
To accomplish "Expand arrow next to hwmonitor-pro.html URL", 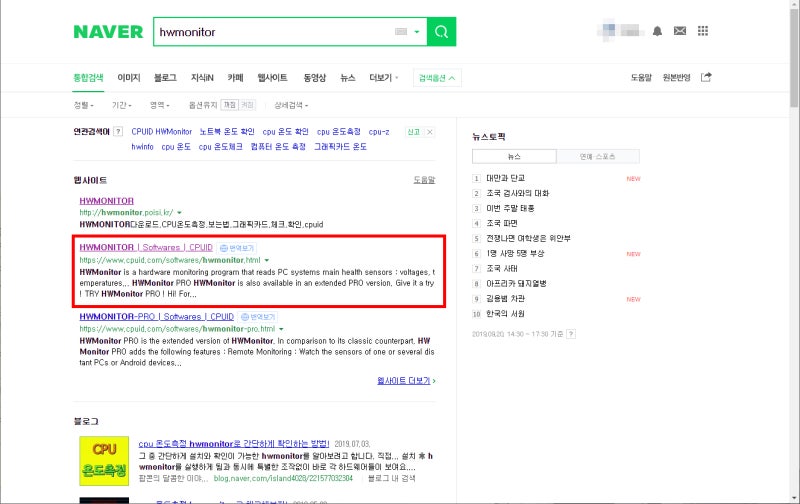I will click(x=281, y=330).
